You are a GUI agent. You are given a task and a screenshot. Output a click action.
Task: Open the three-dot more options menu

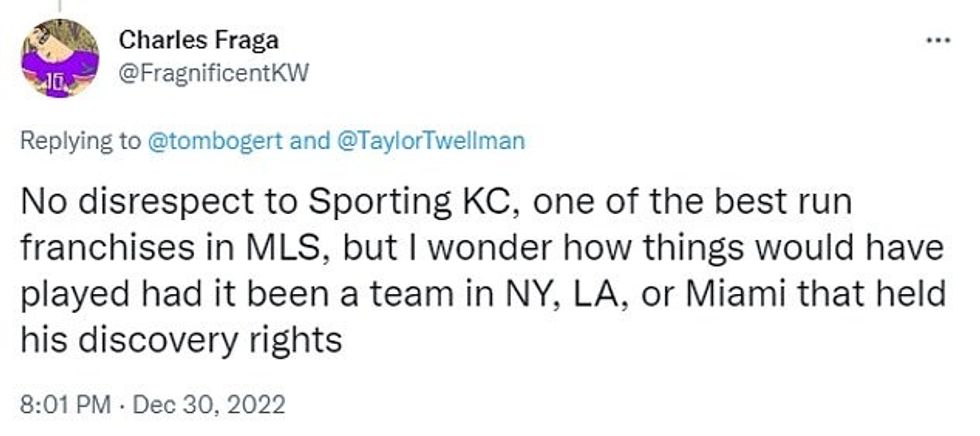tap(937, 42)
